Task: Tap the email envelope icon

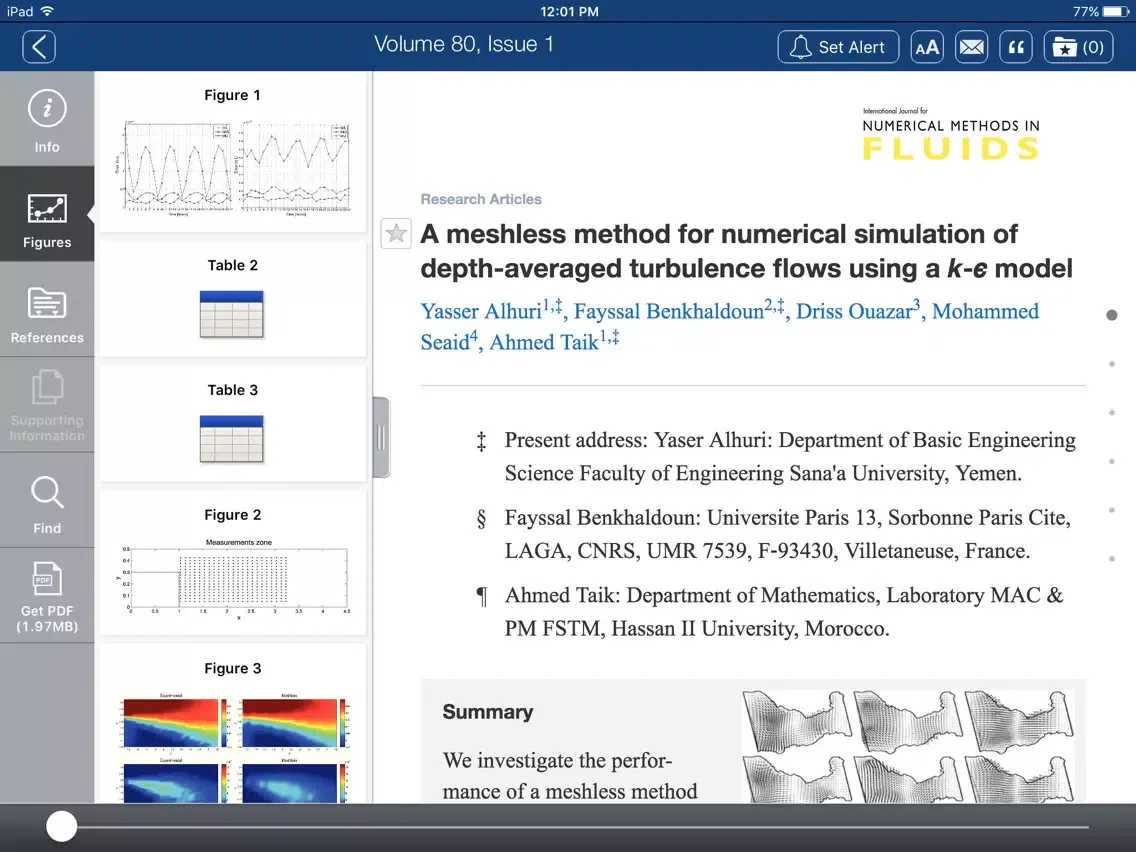Action: pyautogui.click(x=971, y=47)
